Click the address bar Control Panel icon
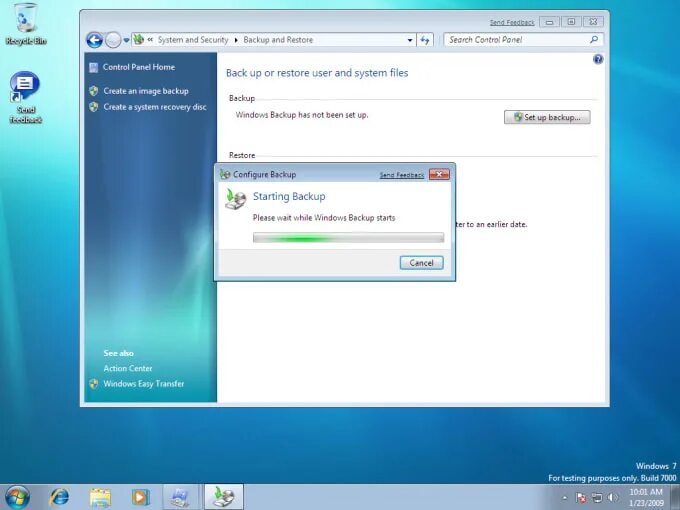Image resolution: width=680 pixels, height=510 pixels. click(139, 39)
